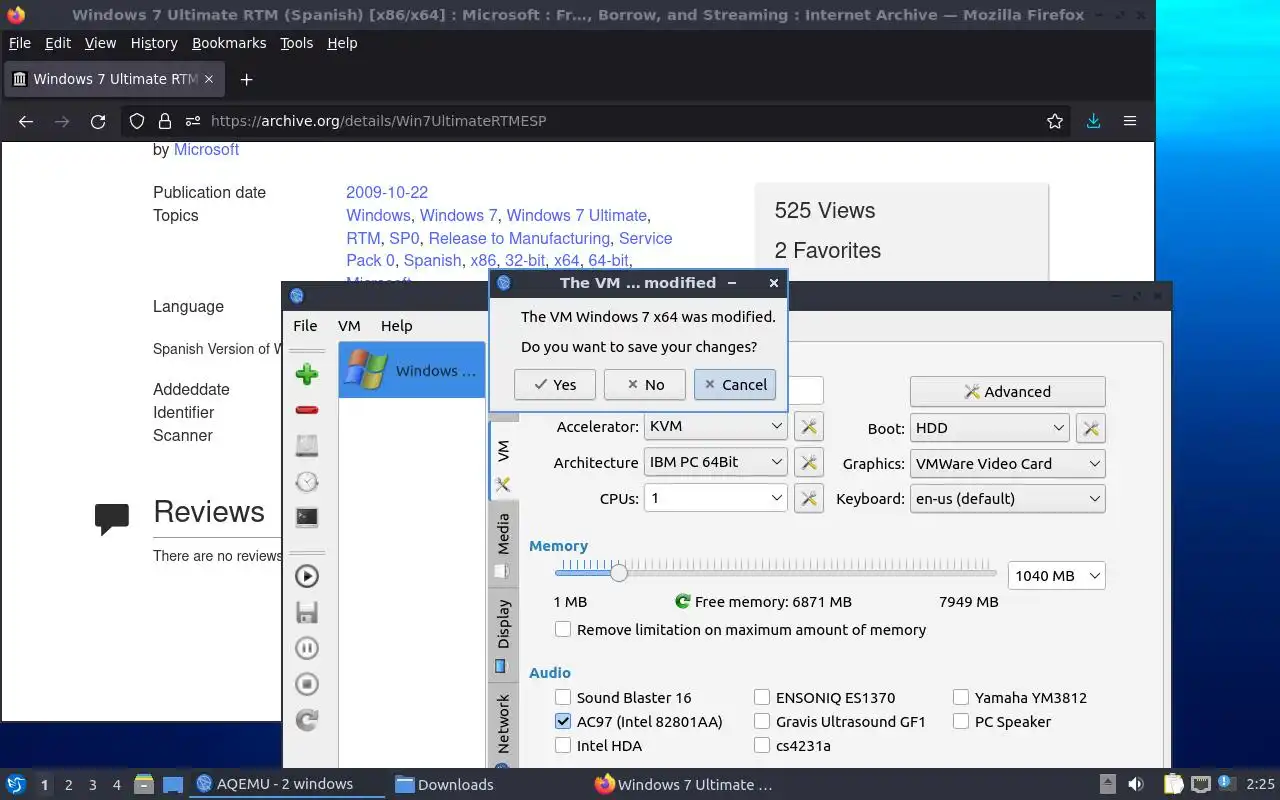Open Firefox History menu
1280x800 pixels.
coord(154,43)
